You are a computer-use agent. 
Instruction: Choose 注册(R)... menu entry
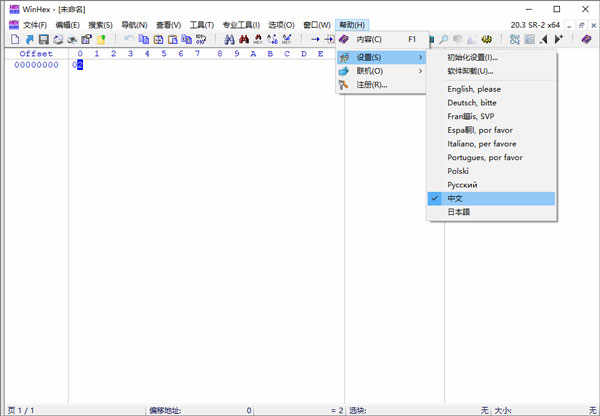tap(381, 85)
